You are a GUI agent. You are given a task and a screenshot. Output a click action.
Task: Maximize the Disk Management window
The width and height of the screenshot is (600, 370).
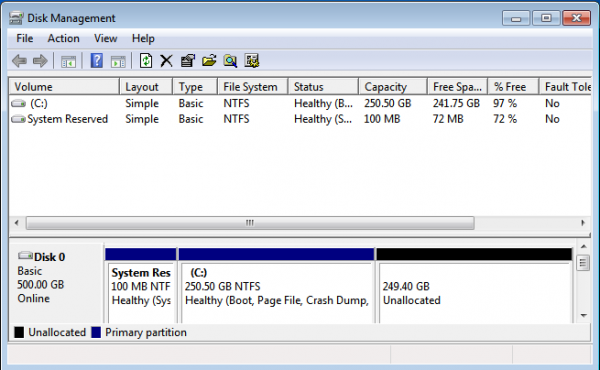pos(546,18)
